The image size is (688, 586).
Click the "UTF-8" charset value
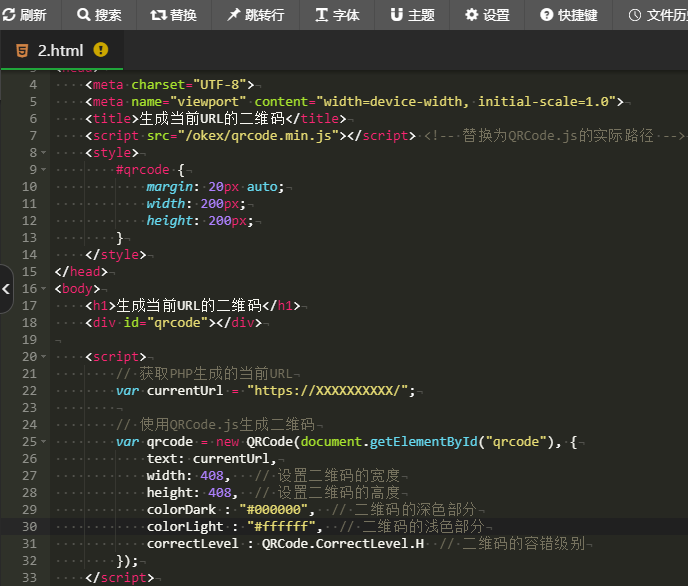[x=220, y=84]
